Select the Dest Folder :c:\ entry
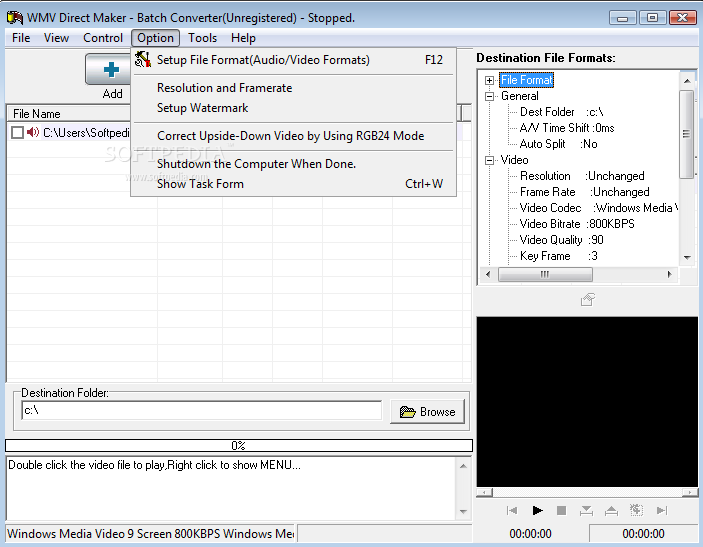Viewport: 703px width, 547px height. 561,112
